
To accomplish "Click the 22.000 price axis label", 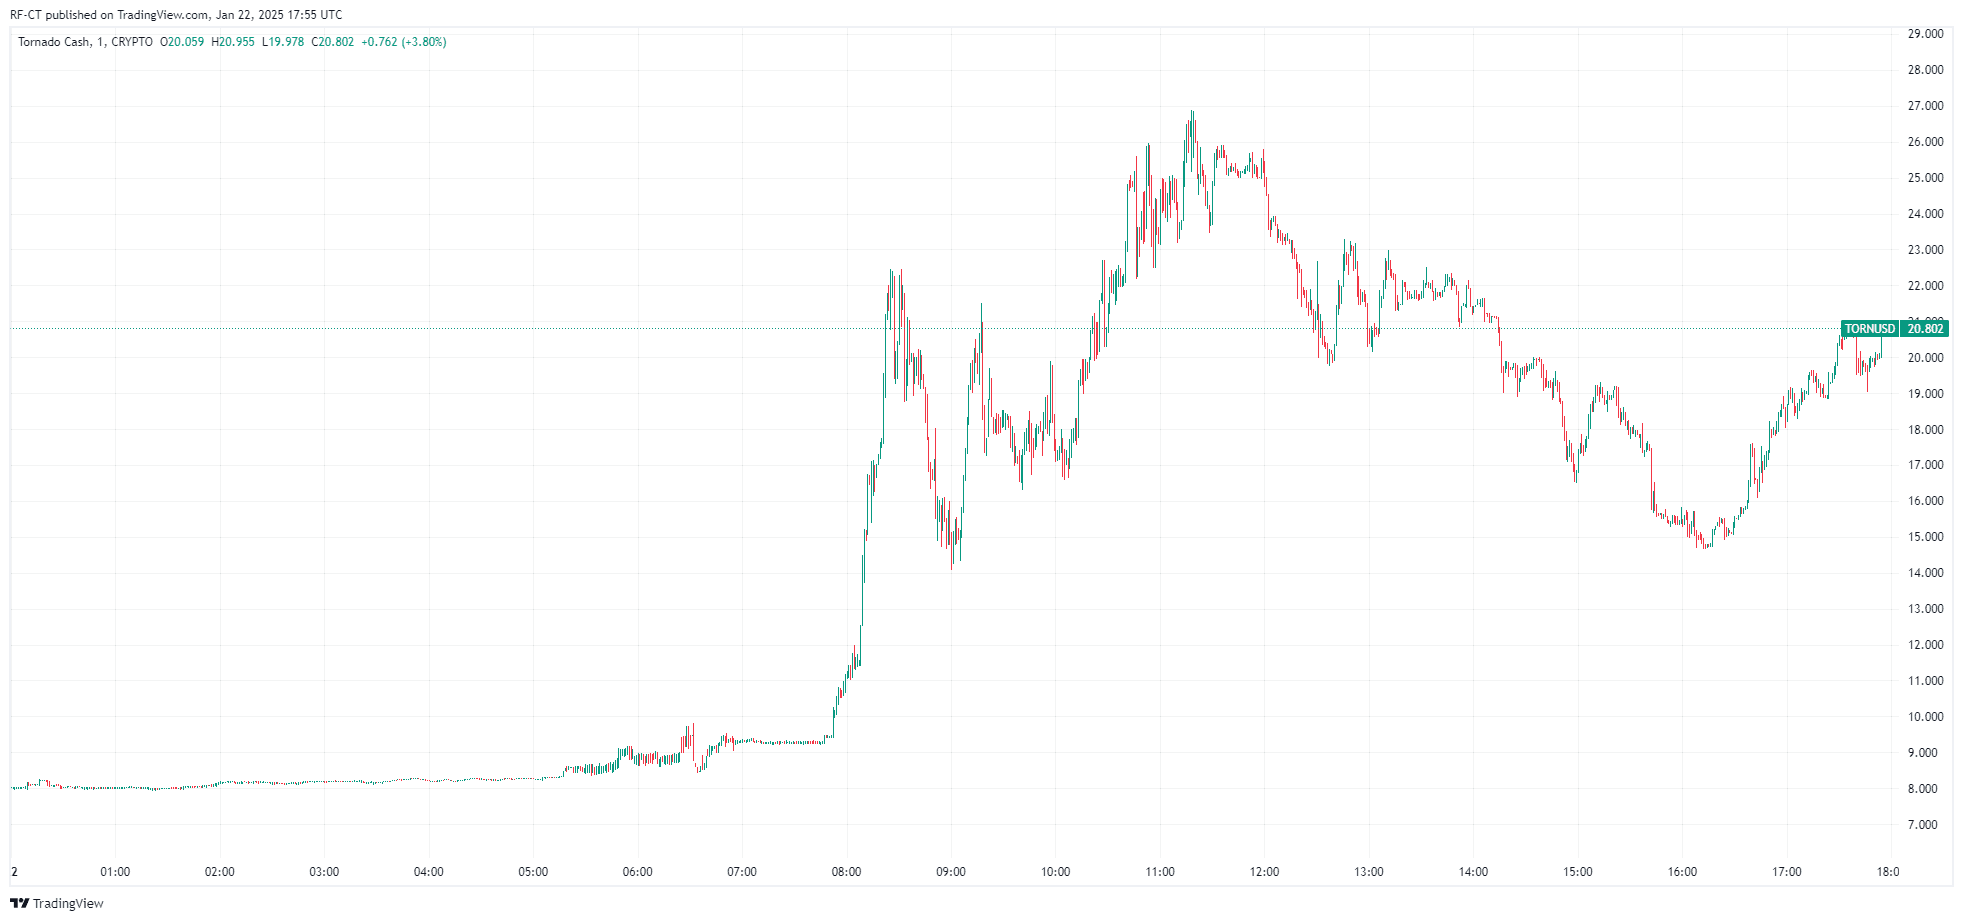I will click(x=1925, y=286).
